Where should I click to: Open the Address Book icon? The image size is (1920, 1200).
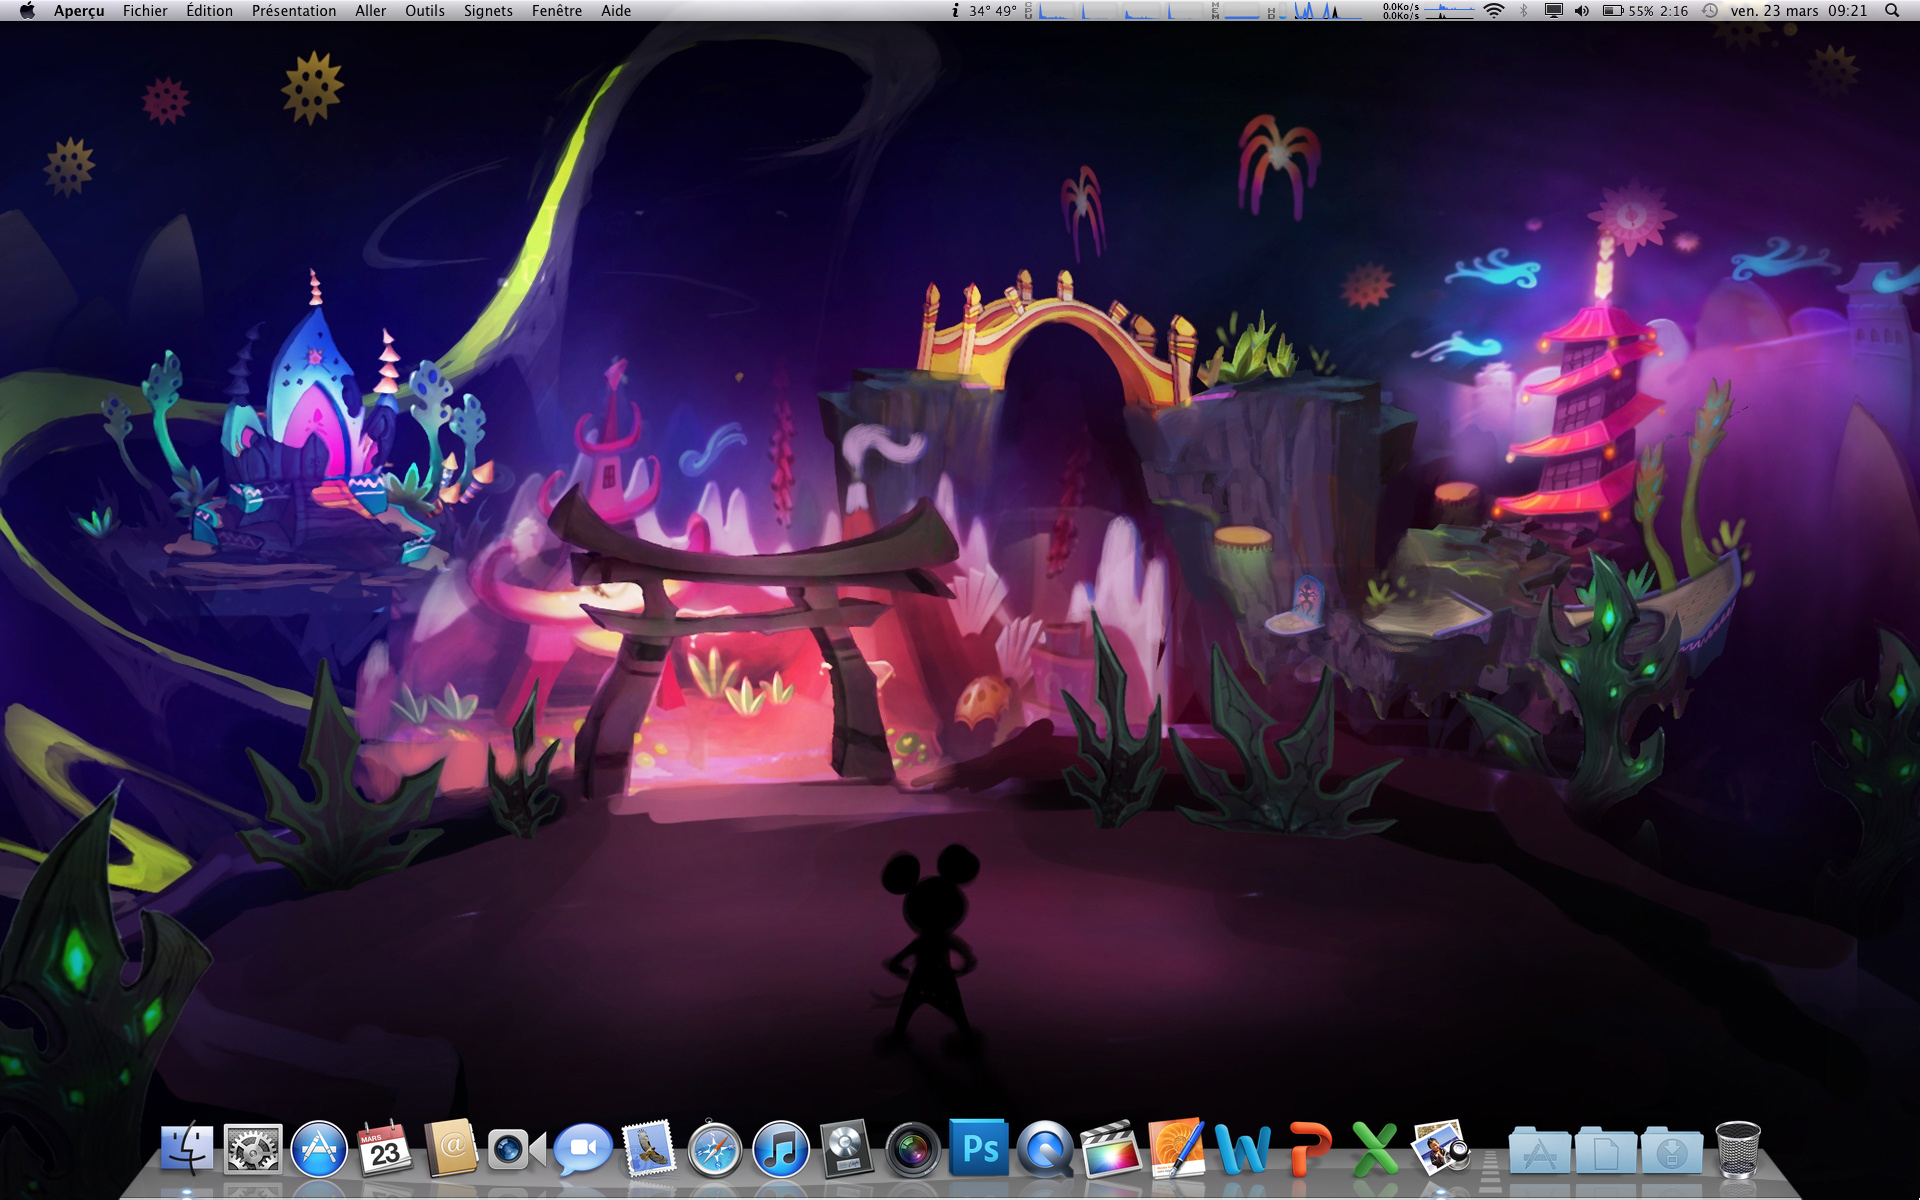(451, 1148)
